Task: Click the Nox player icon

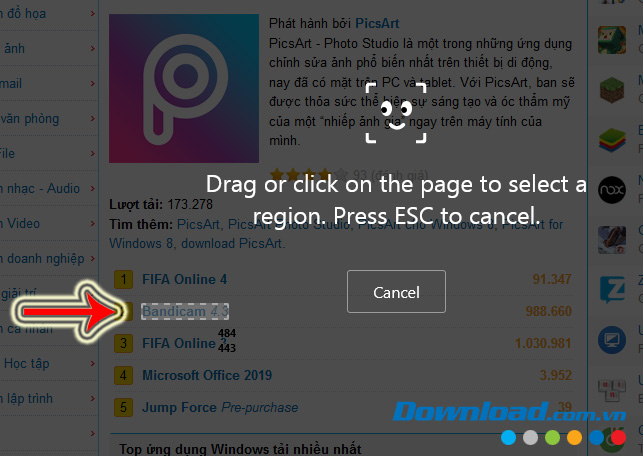Action: click(x=611, y=190)
